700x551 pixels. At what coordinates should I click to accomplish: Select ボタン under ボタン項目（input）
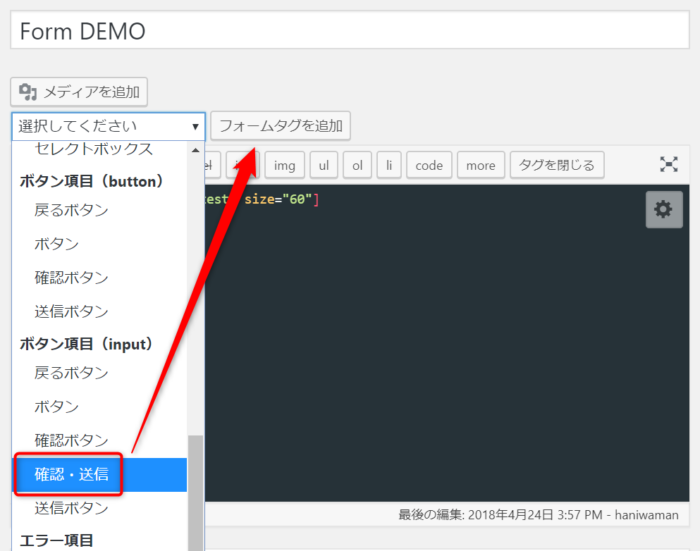pos(57,407)
